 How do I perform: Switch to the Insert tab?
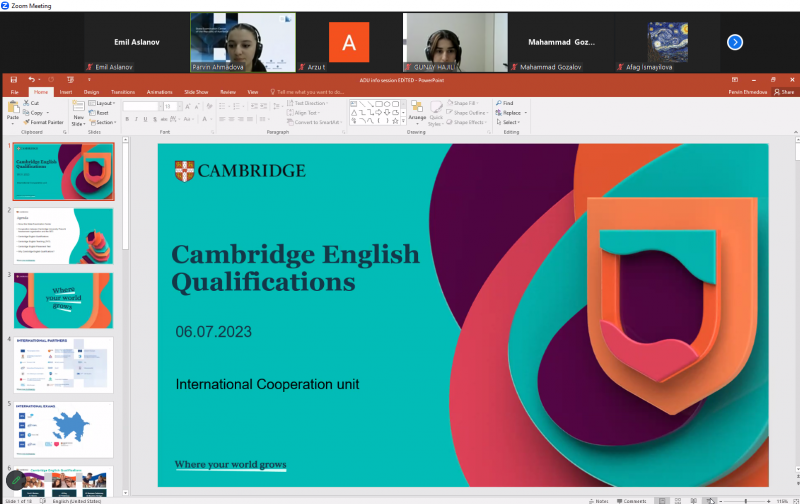point(66,92)
